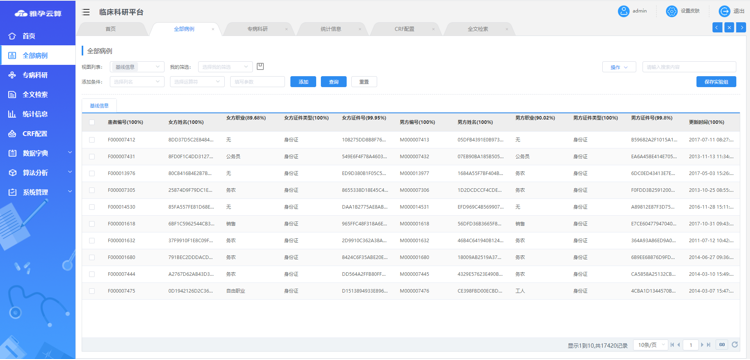Open 专病科研 in the sidebar
Screen dimensions: 750x360
(x=38, y=75)
